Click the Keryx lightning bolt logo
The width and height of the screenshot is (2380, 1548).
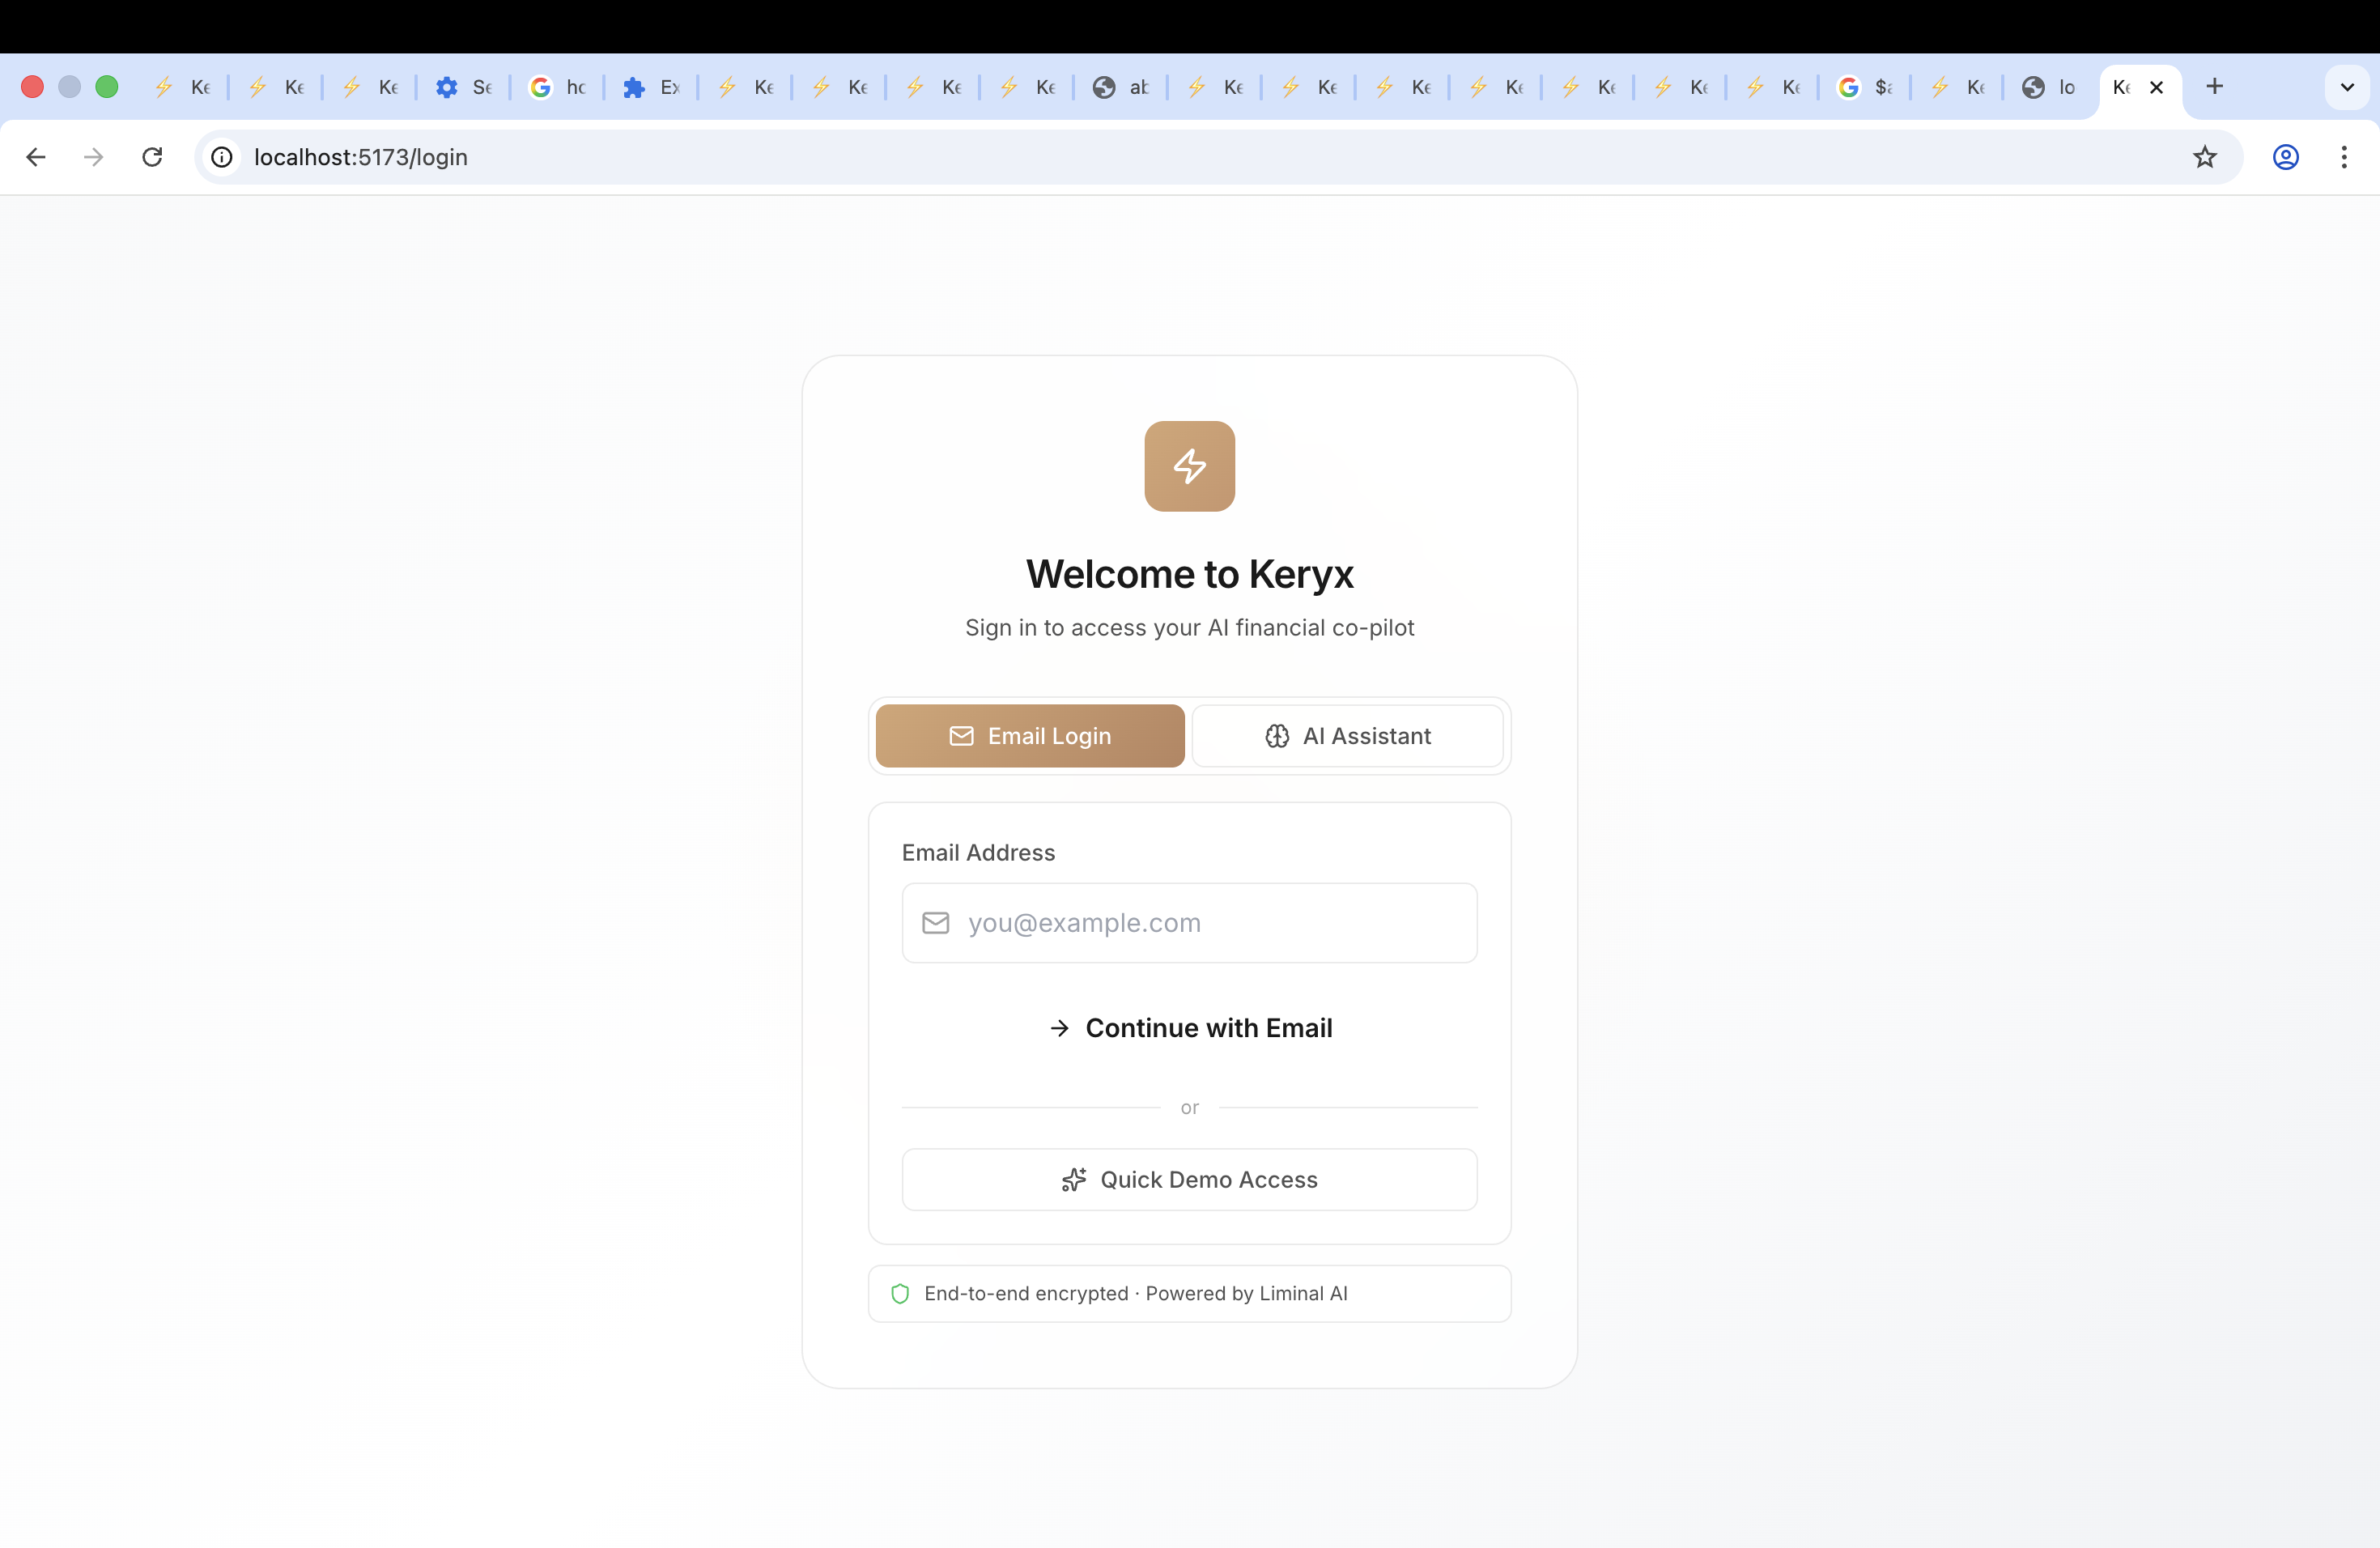[x=1189, y=466]
